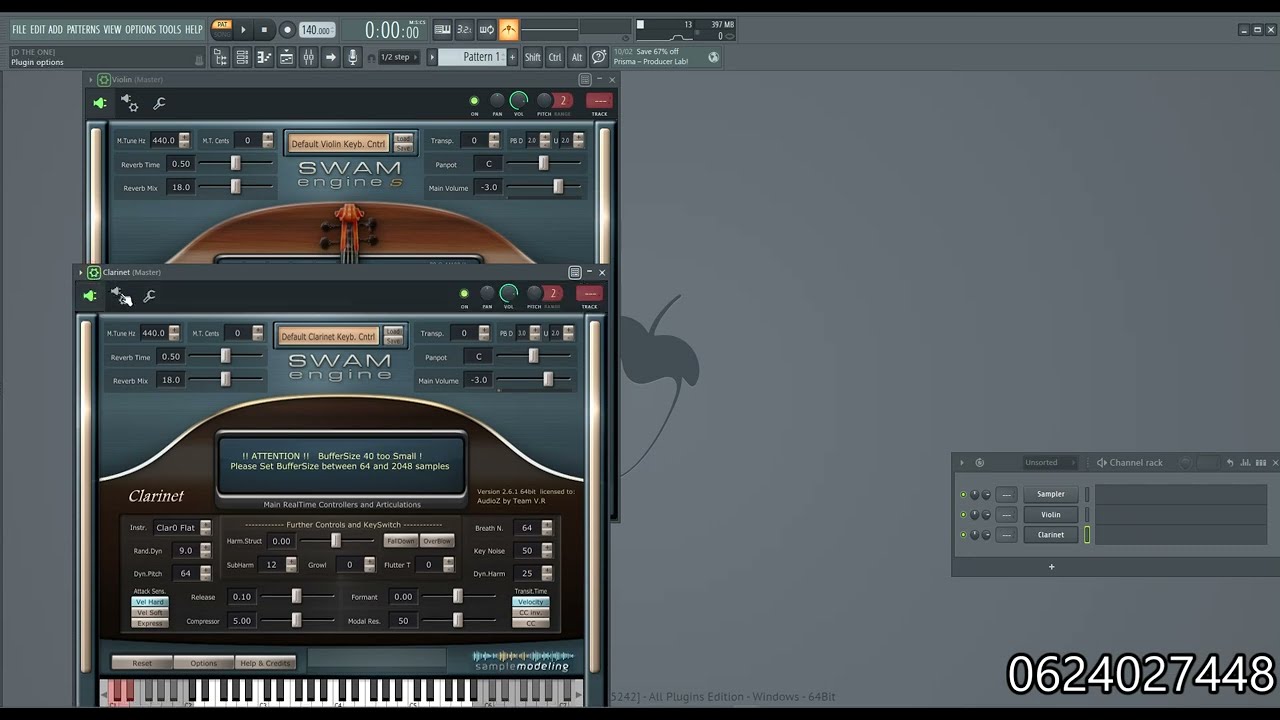Viewport: 1280px width, 720px height.
Task: Toggle Pattern/Song mode switch
Action: click(x=222, y=29)
